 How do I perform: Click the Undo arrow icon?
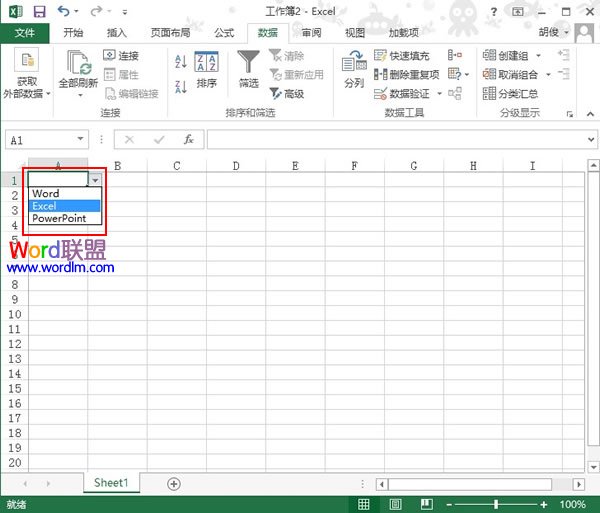point(64,11)
